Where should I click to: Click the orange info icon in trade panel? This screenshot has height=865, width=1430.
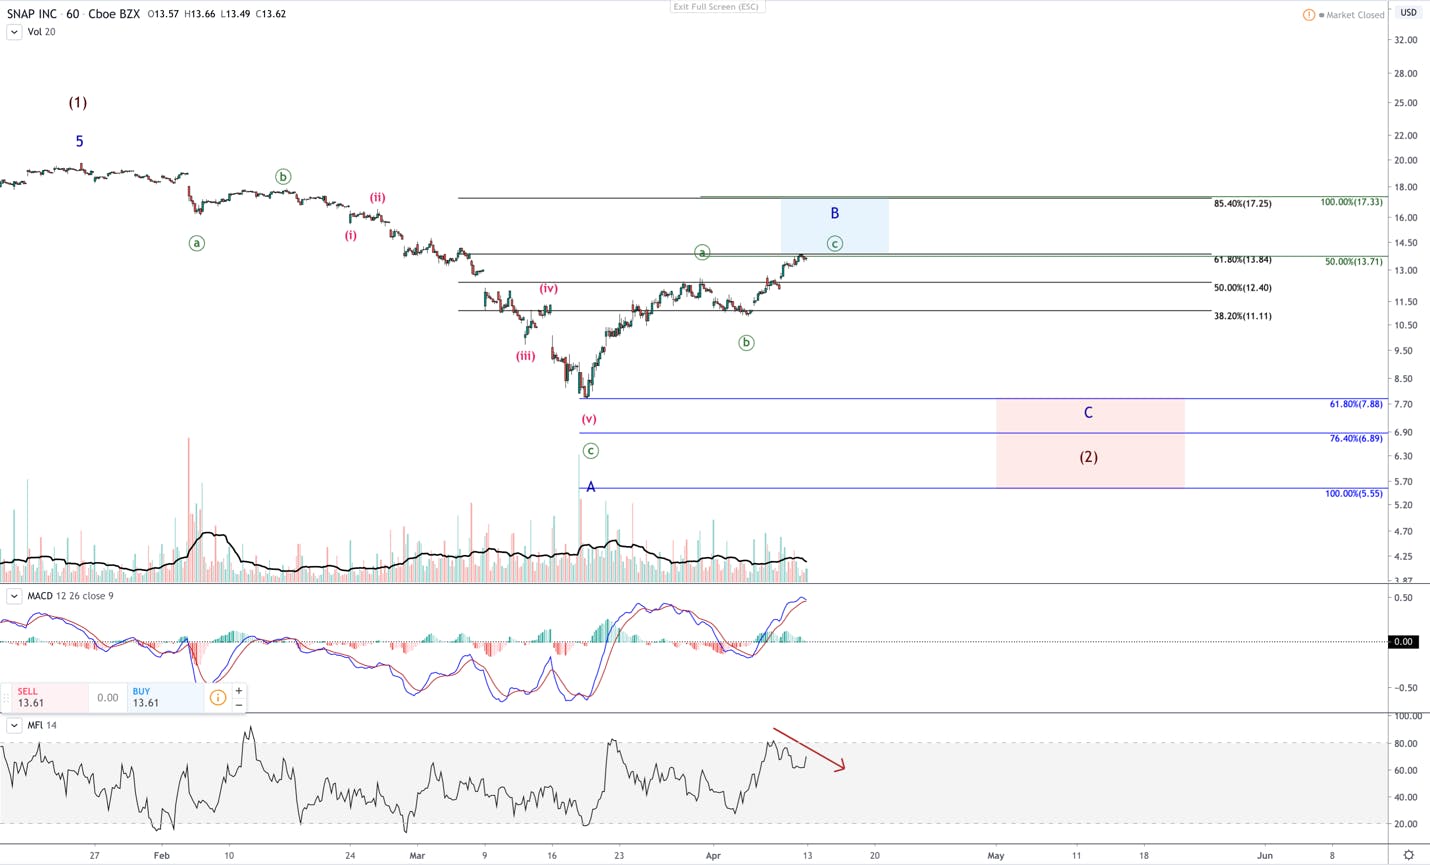pos(217,698)
